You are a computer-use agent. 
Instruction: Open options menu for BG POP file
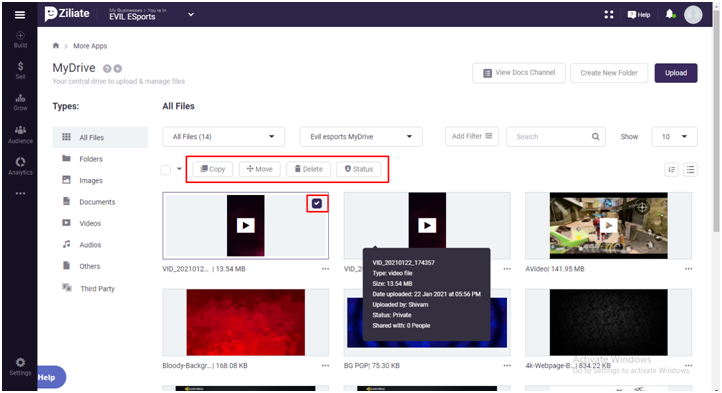[507, 366]
